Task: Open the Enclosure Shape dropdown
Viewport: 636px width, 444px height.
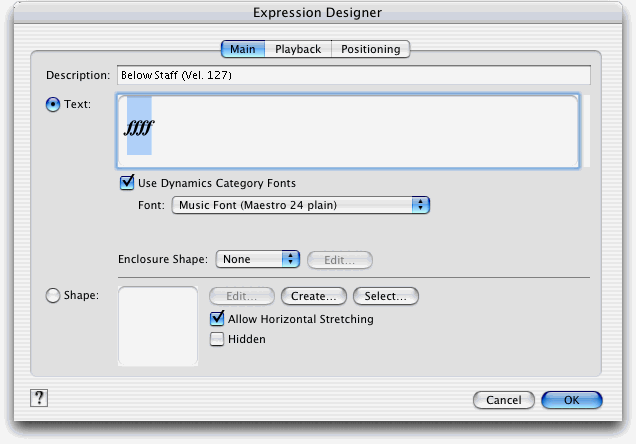Action: coord(258,259)
